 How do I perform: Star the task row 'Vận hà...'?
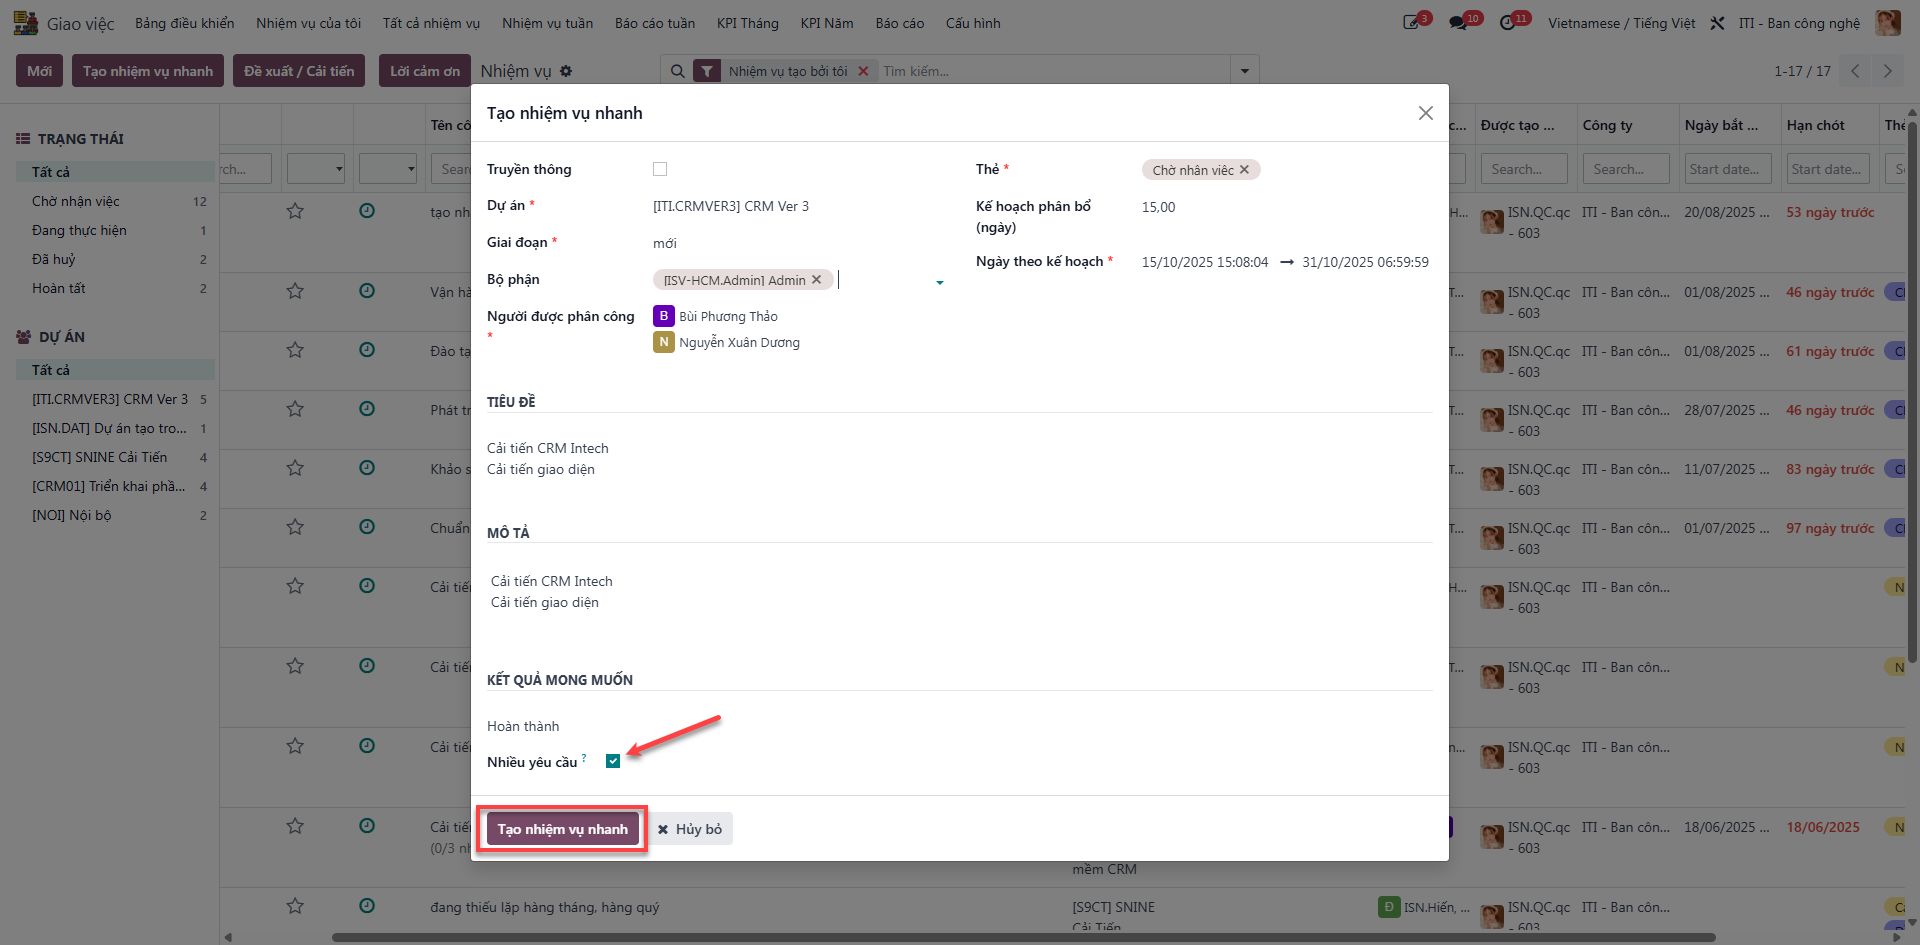click(x=295, y=291)
